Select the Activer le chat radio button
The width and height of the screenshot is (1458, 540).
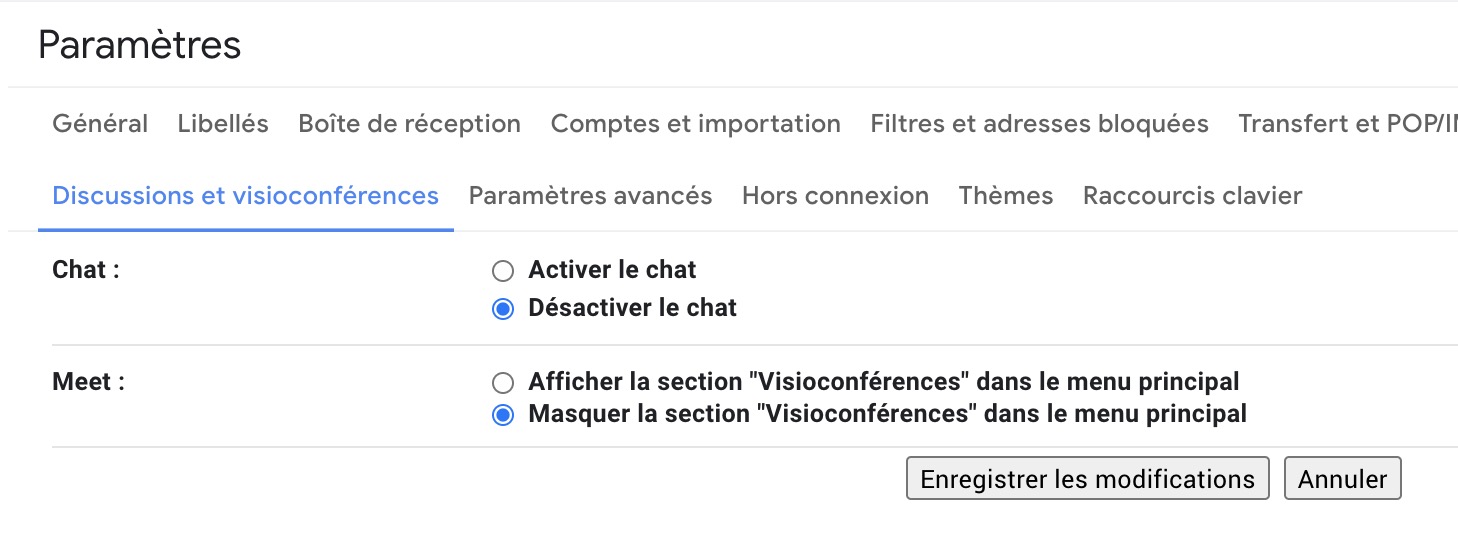[x=503, y=271]
